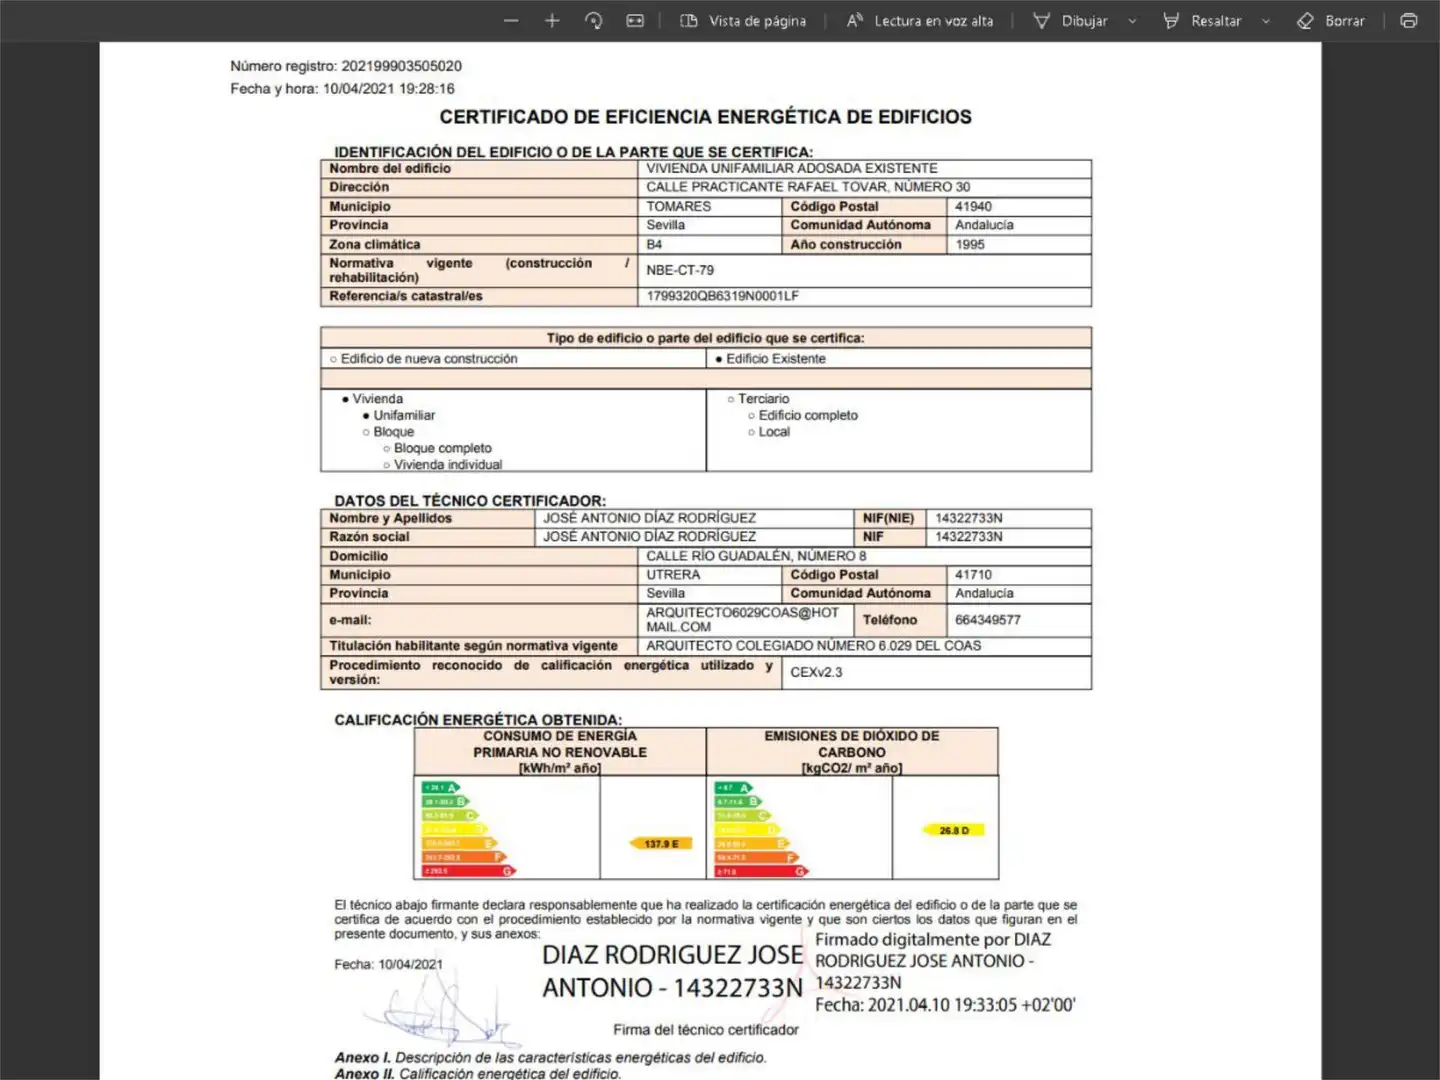This screenshot has height=1080, width=1440.
Task: Click the certificate title heading
Action: click(706, 117)
